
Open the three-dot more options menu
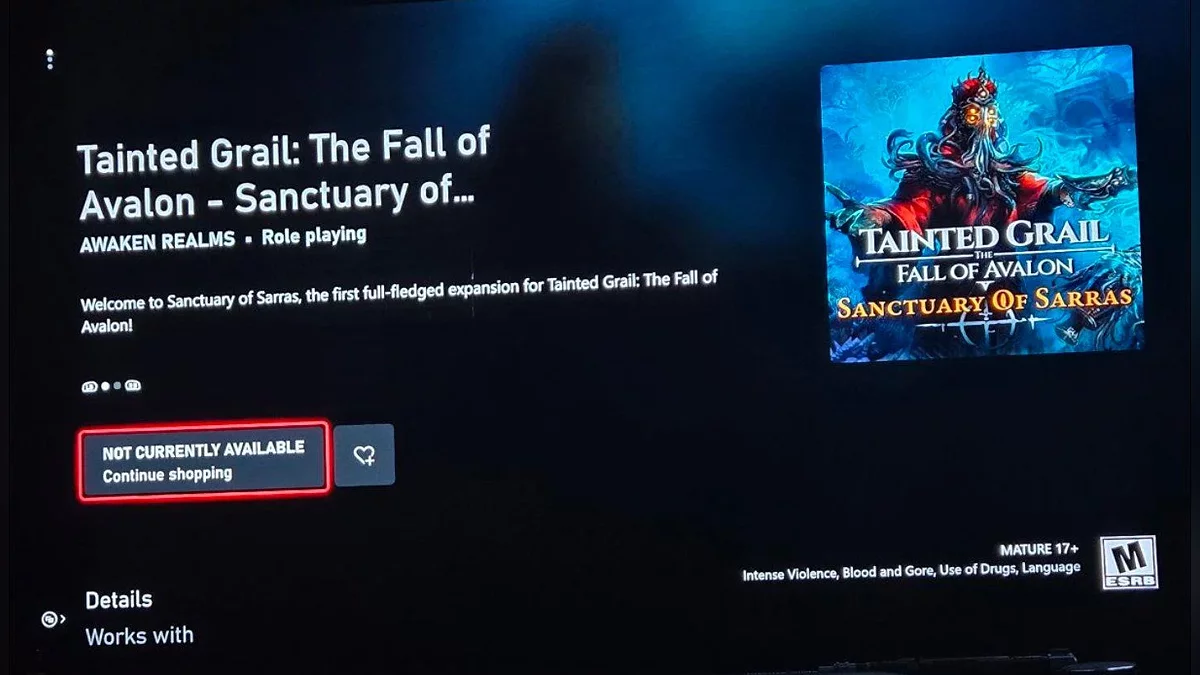pos(50,60)
